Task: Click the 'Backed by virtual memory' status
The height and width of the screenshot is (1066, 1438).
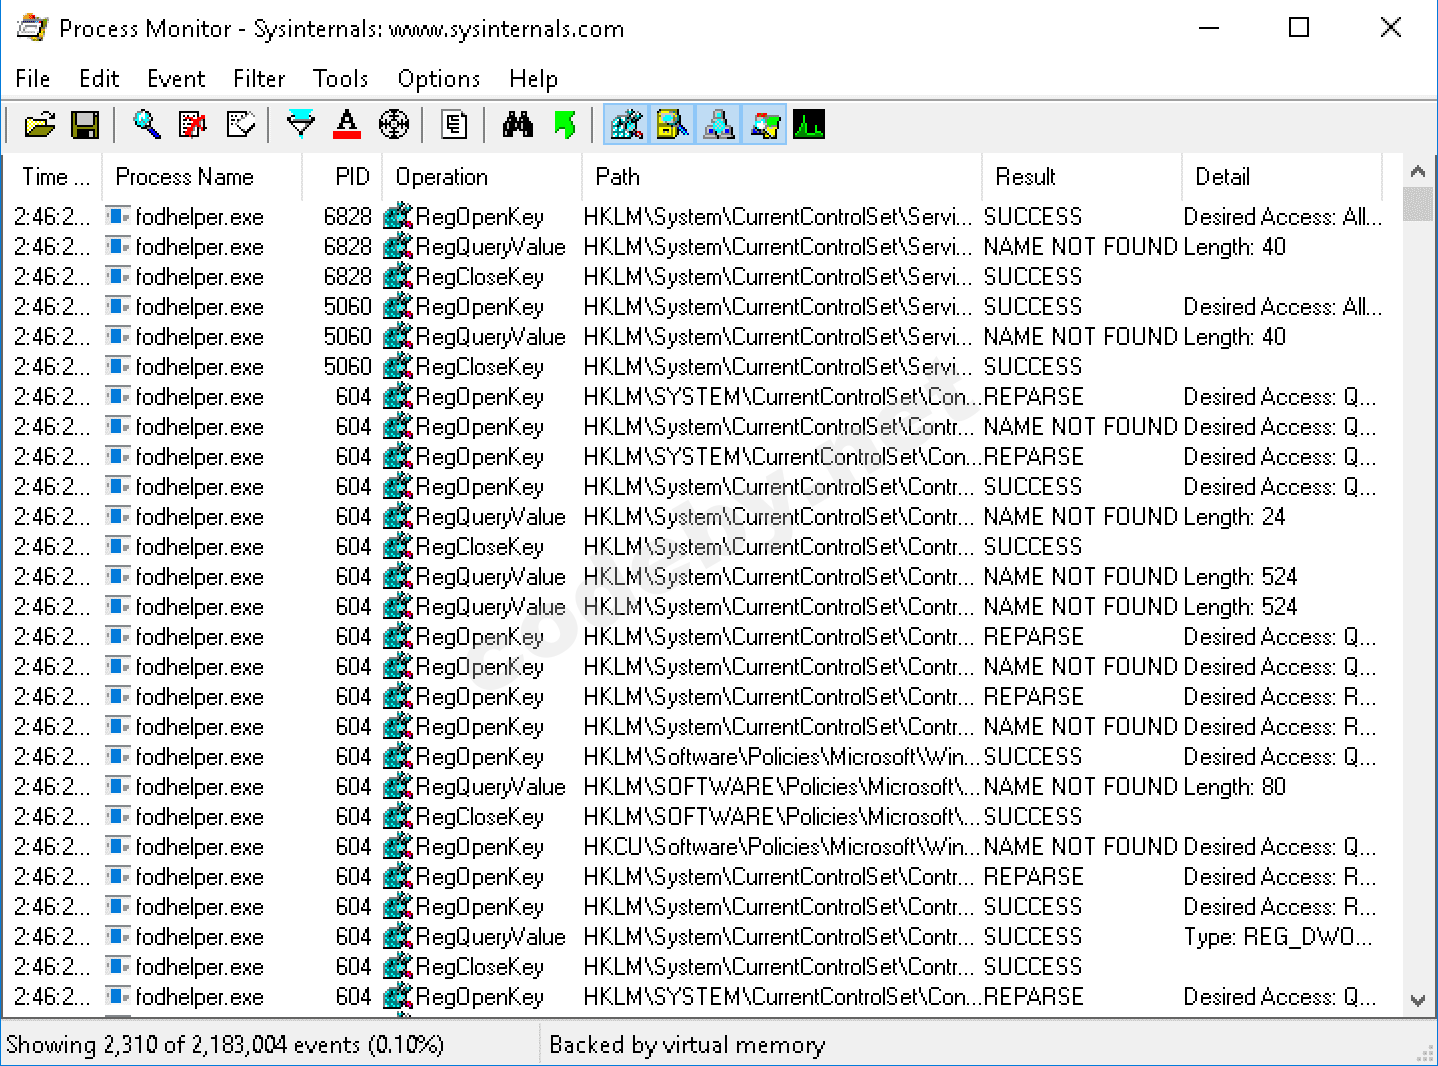Action: coord(687,1045)
